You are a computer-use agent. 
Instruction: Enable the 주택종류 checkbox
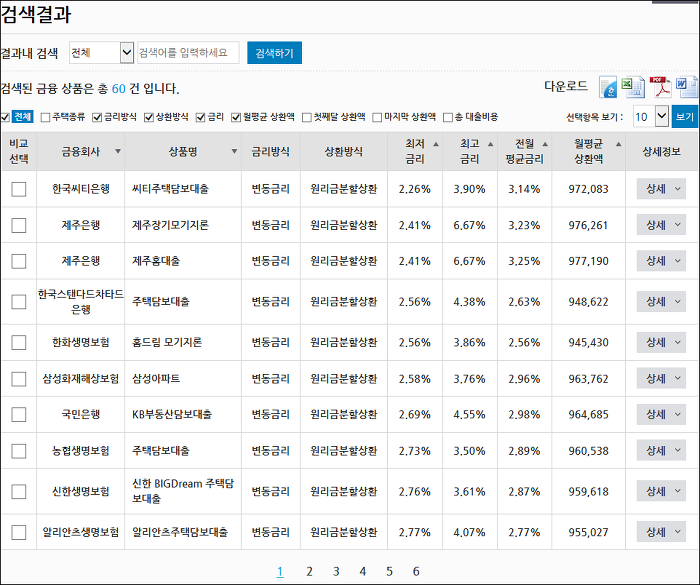point(45,117)
